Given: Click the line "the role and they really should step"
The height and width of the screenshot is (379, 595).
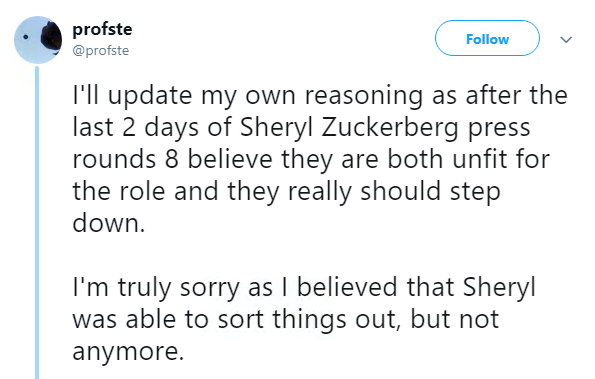Looking at the screenshot, I should 286,192.
